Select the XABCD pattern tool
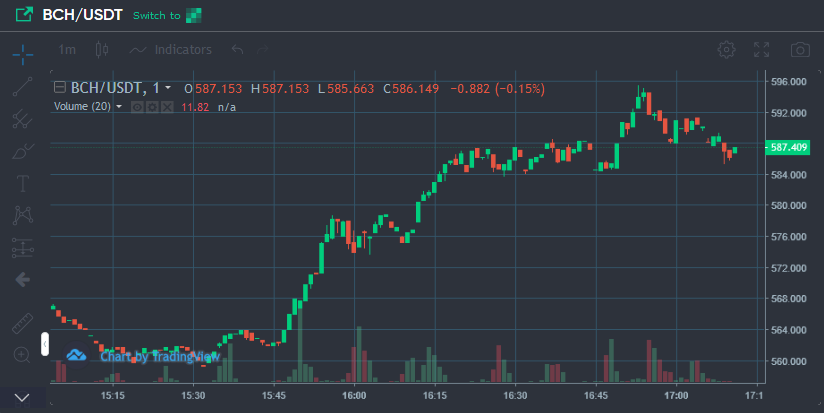Viewport: 824px width, 413px height. tap(23, 215)
